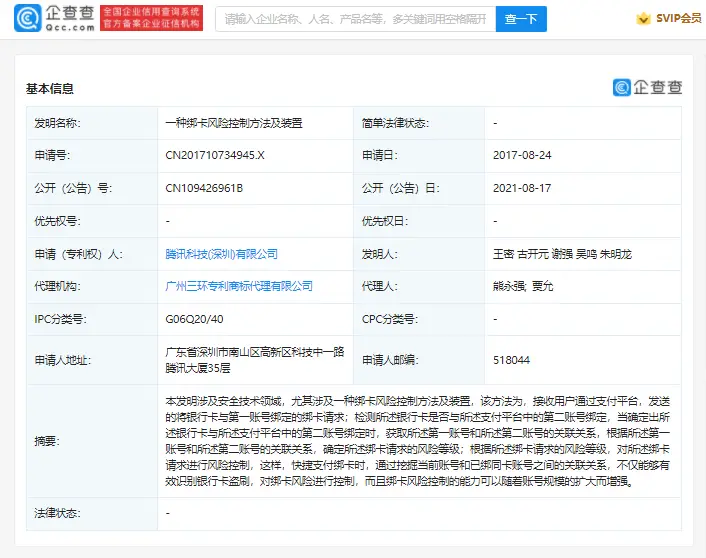
Task: Select the red 全国企业信用查询系统 banner
Action: click(151, 18)
